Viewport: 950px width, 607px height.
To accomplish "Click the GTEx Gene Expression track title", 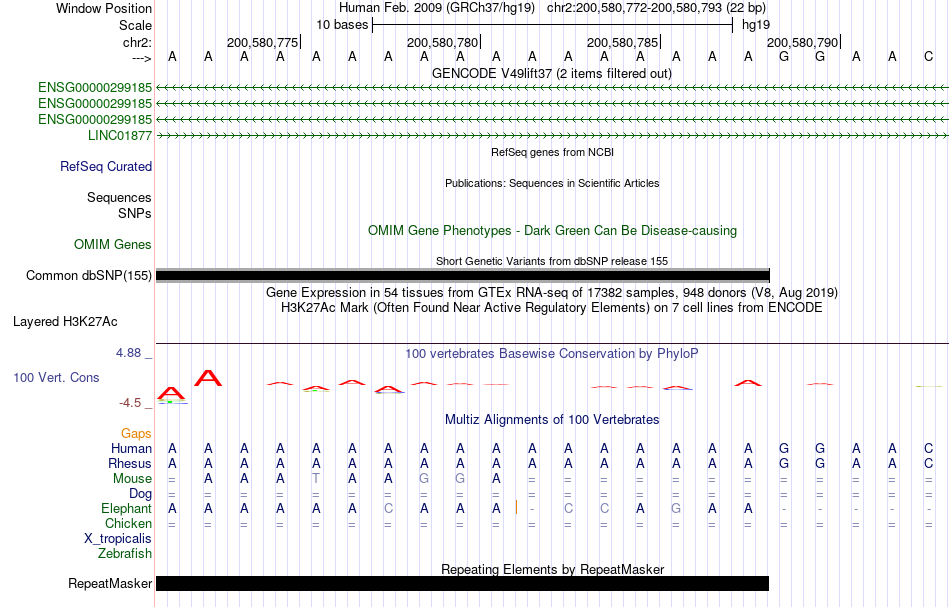I will tap(552, 293).
